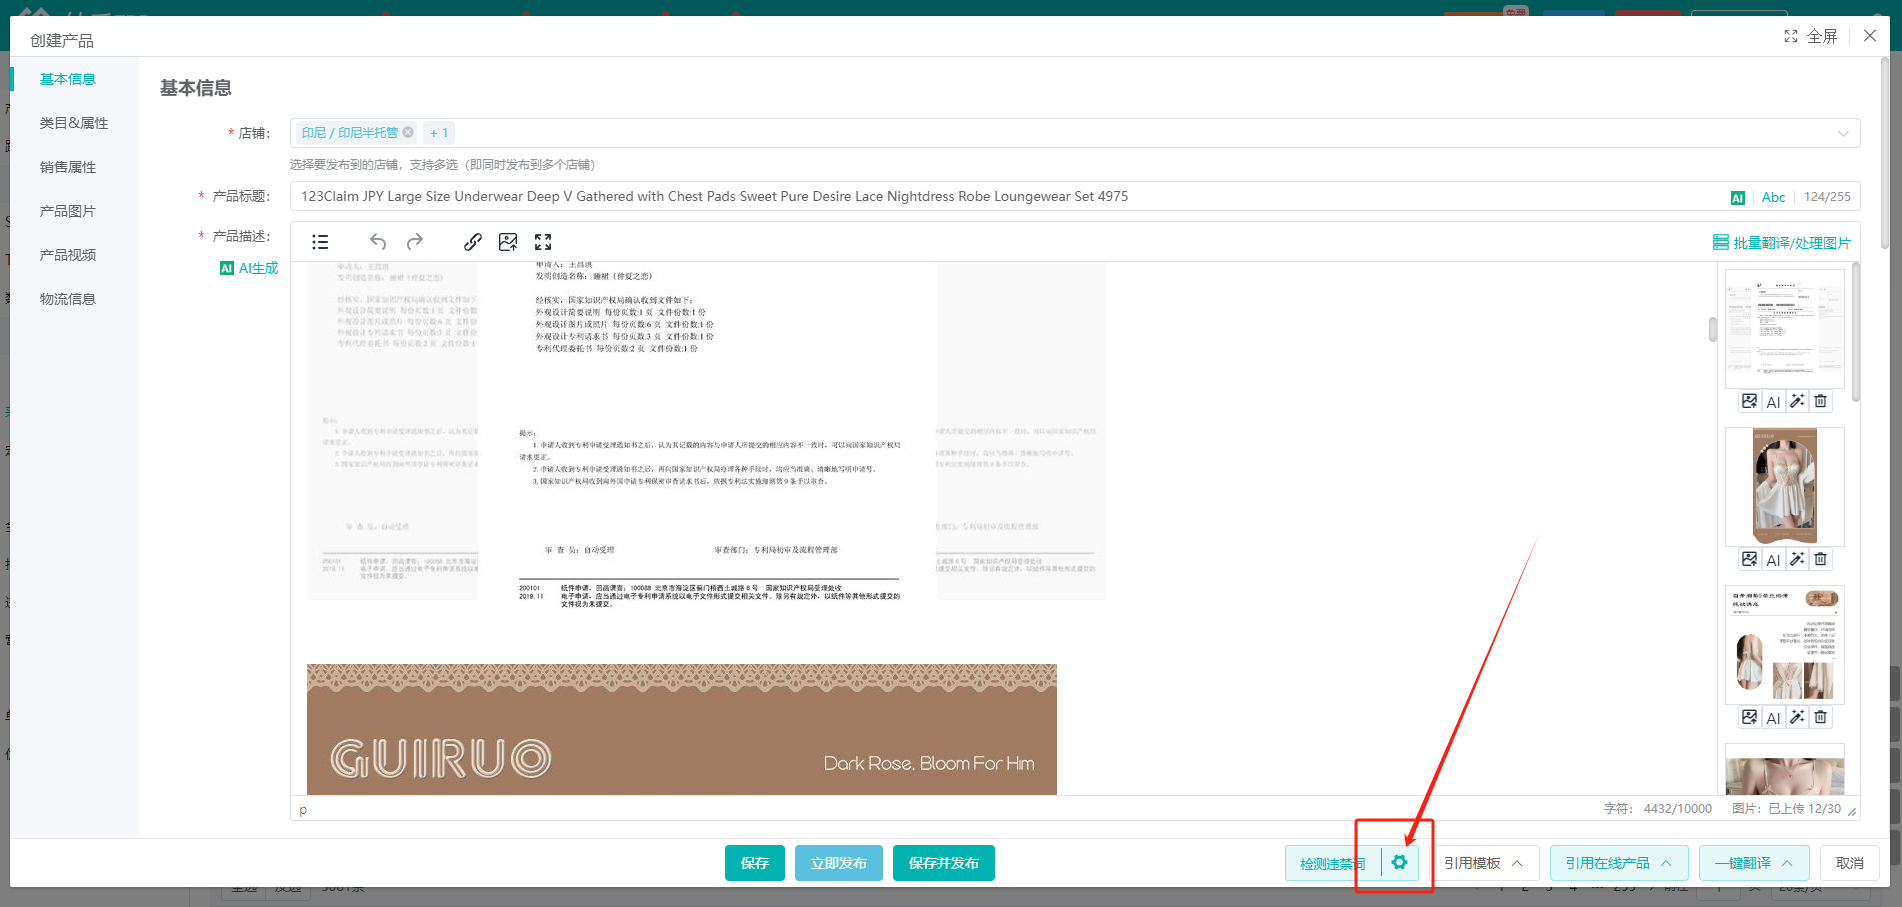1902x907 pixels.
Task: Go to 产品图片 section
Action: pos(68,211)
